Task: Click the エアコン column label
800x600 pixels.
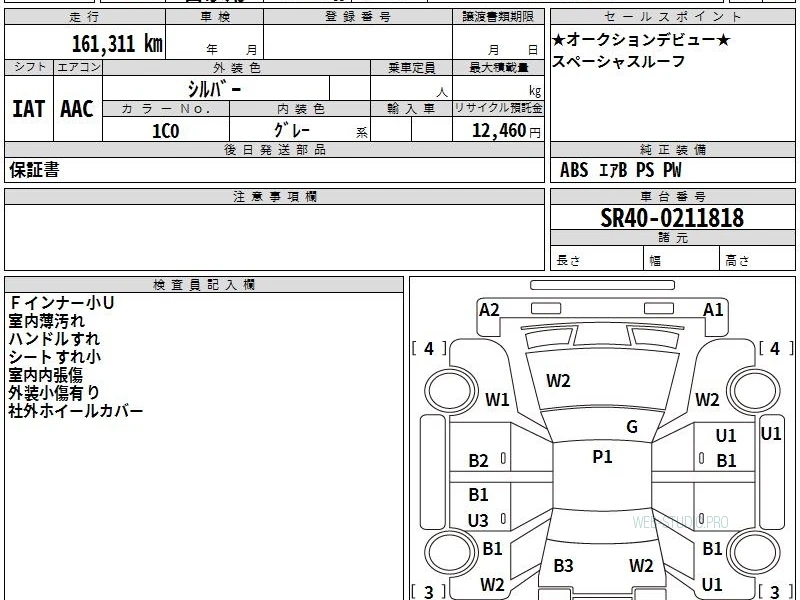Action: [x=78, y=67]
